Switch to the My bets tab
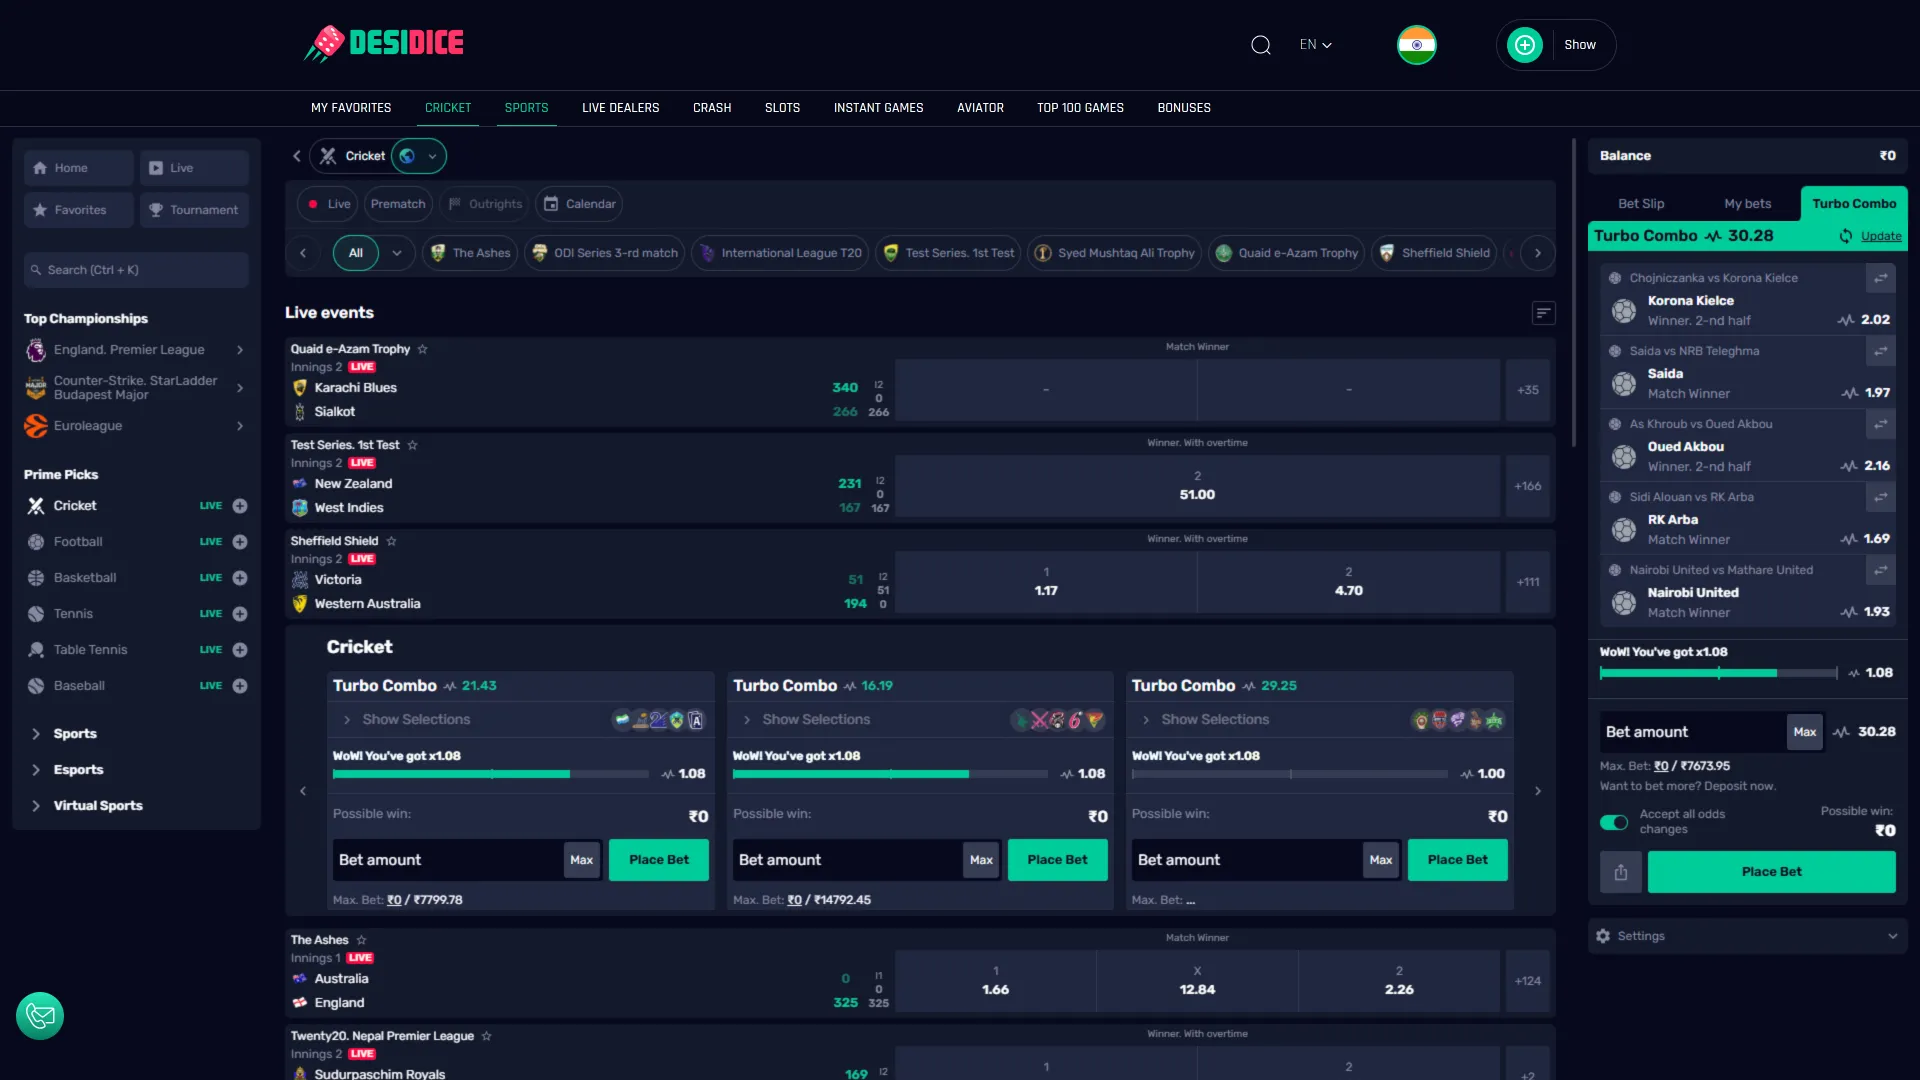 pyautogui.click(x=1748, y=203)
